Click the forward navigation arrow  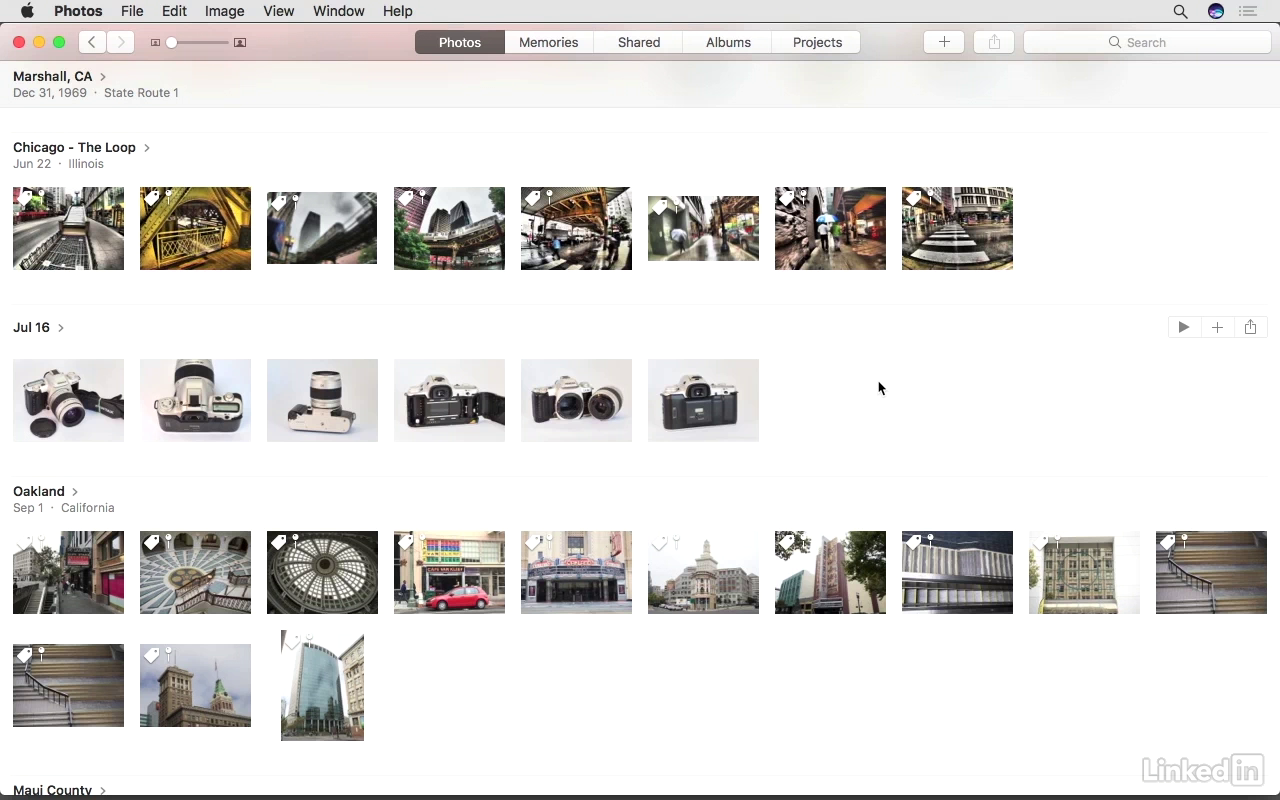[121, 42]
